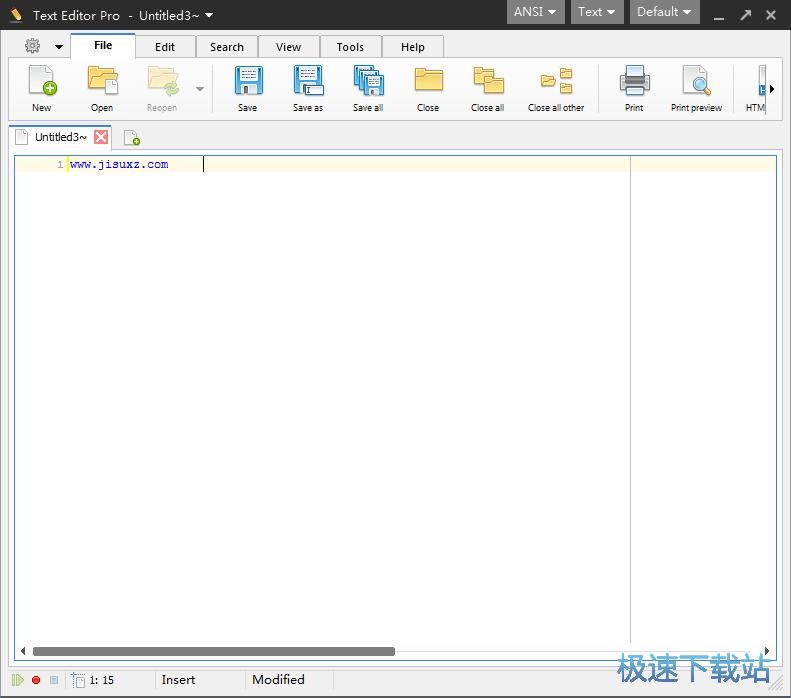
Task: Open the Tools ribbon tab
Action: (350, 47)
